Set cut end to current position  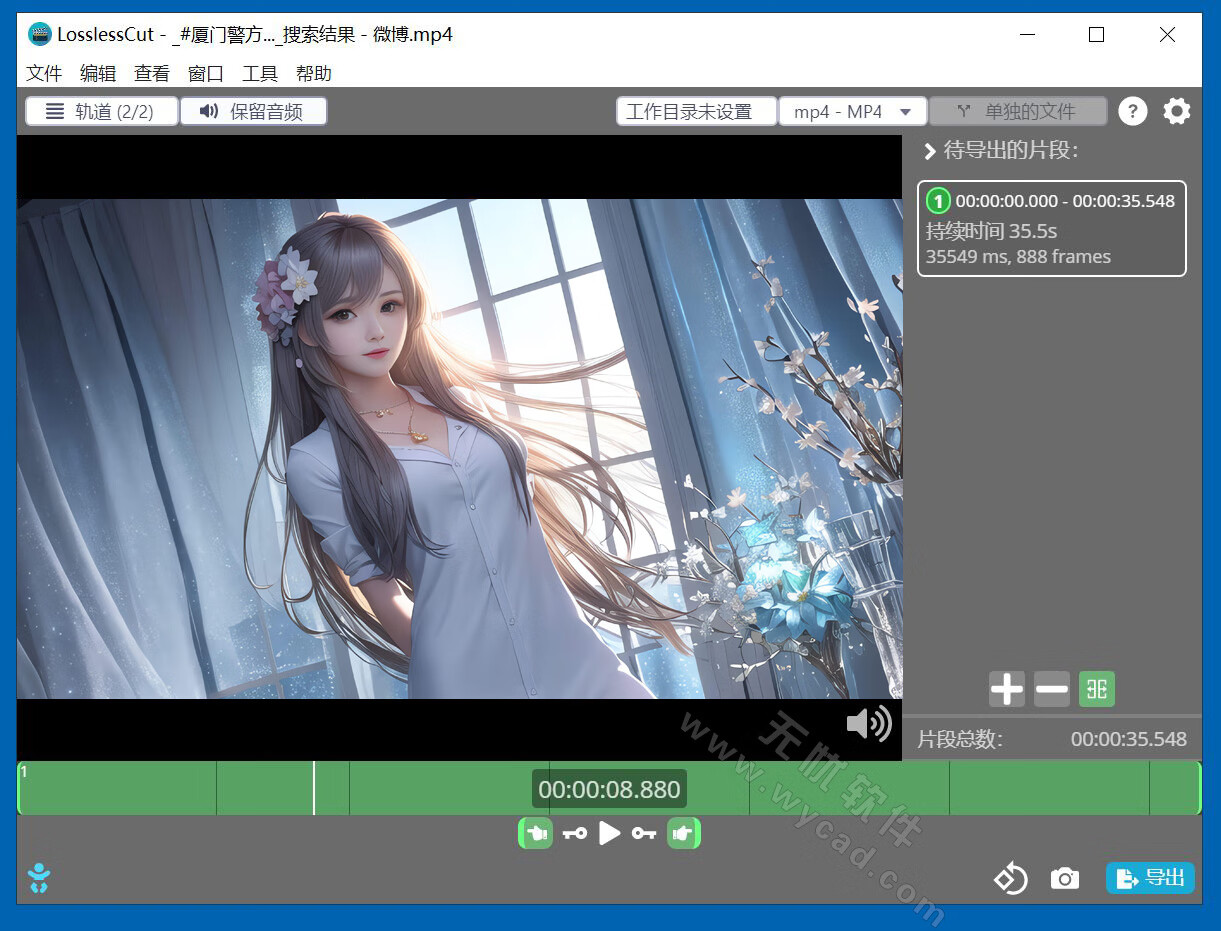[683, 833]
